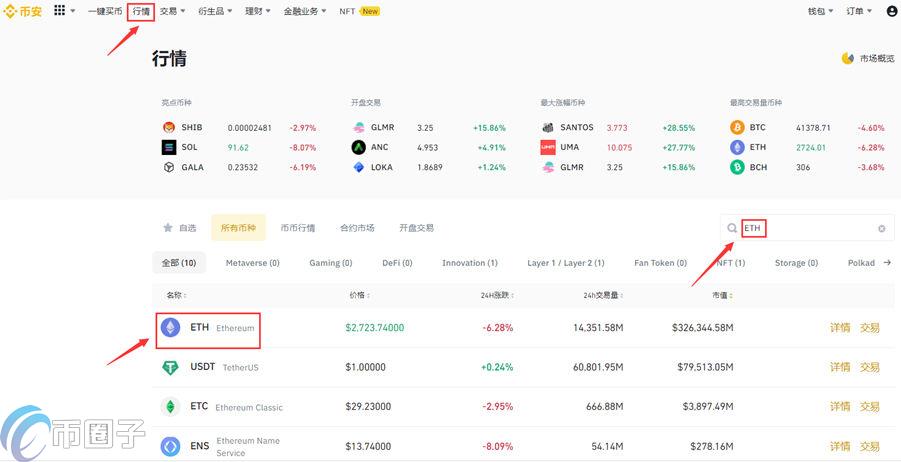Click the UMA coin icon
Viewport: 901px width, 462px height.
coord(548,147)
